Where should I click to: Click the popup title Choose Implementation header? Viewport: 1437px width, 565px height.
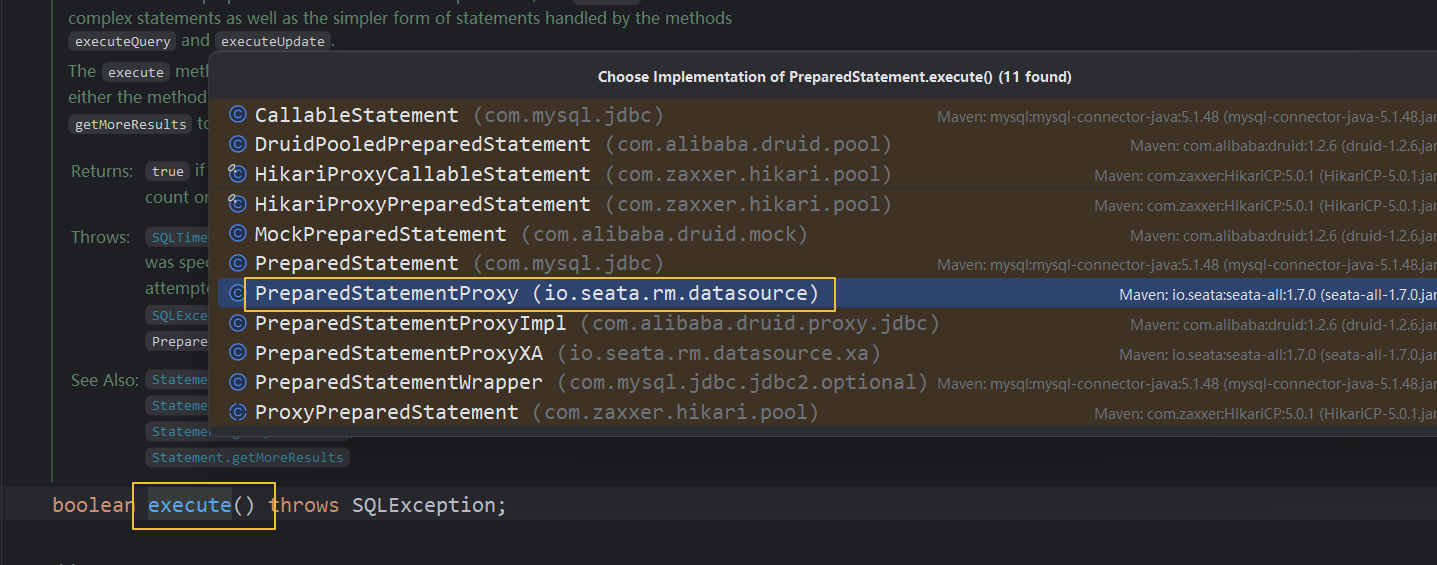pyautogui.click(x=834, y=77)
